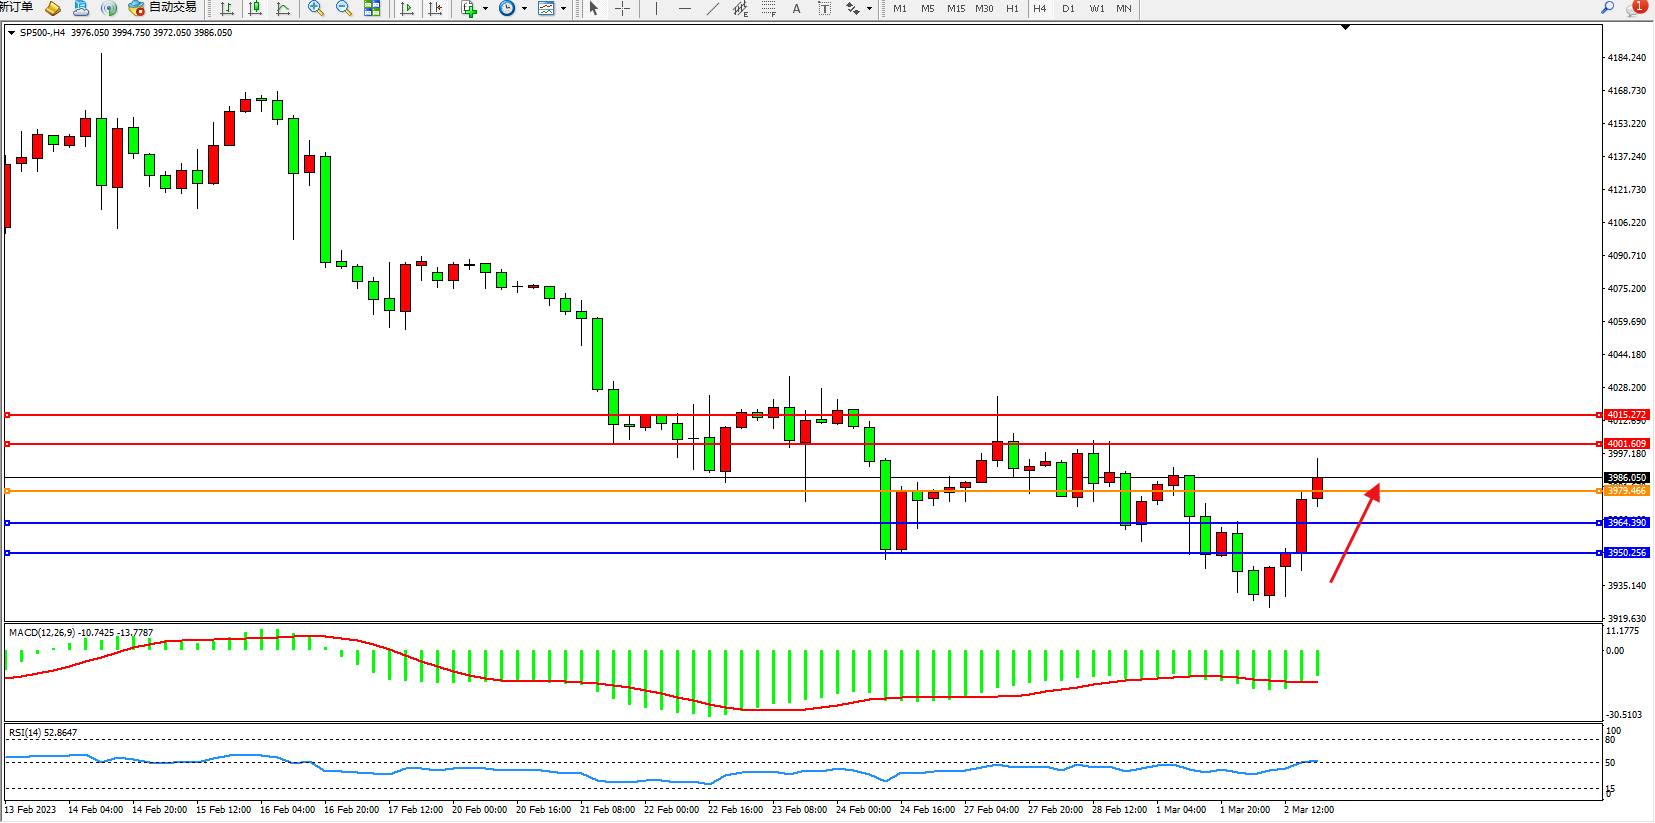Pick the trendline drawing tool
This screenshot has width=1655, height=823.
(712, 9)
